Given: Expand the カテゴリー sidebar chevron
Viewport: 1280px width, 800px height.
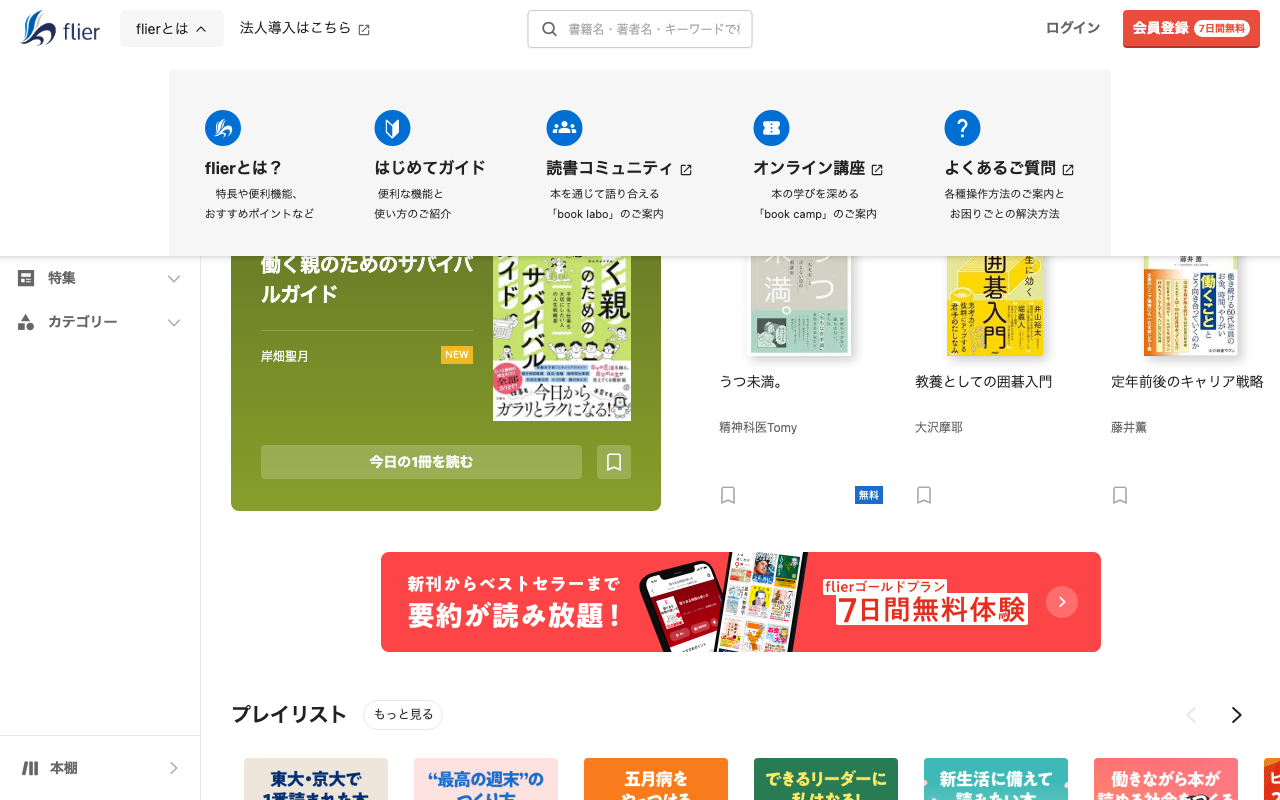Looking at the screenshot, I should point(174,322).
